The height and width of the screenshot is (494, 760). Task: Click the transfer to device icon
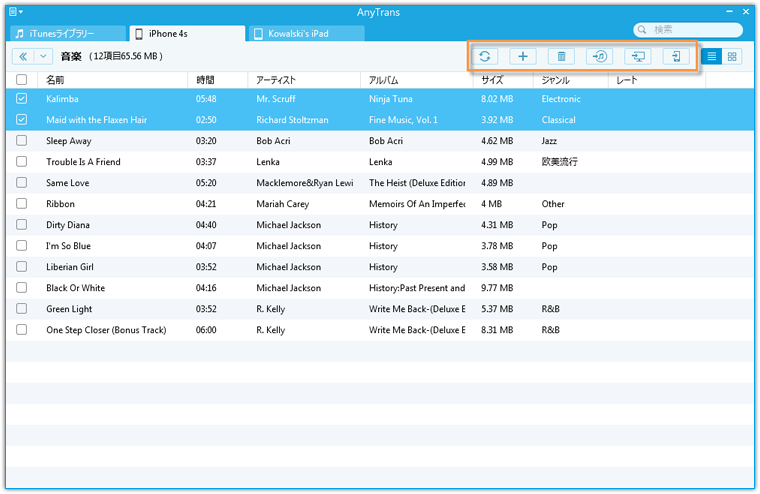click(676, 56)
